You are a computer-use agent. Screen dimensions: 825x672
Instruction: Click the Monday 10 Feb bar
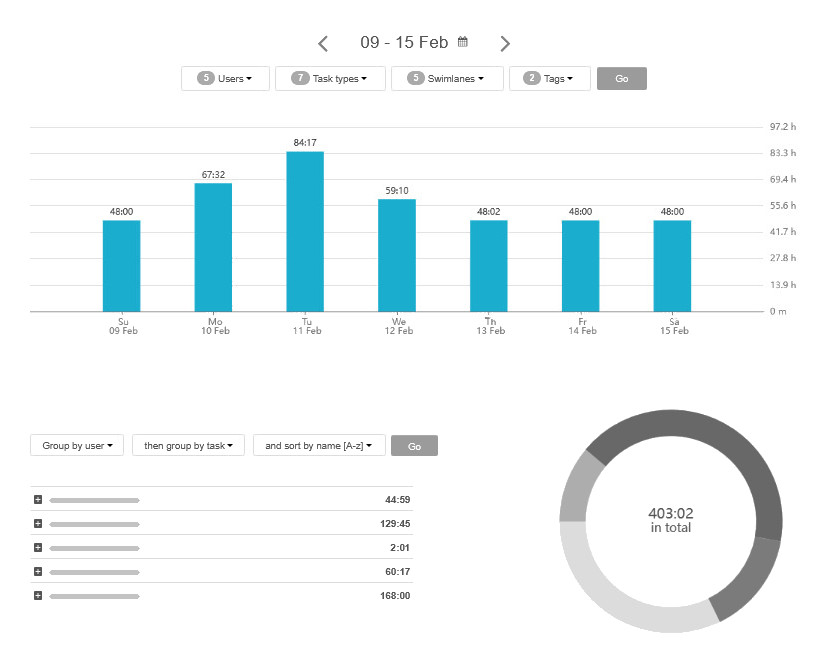click(213, 247)
